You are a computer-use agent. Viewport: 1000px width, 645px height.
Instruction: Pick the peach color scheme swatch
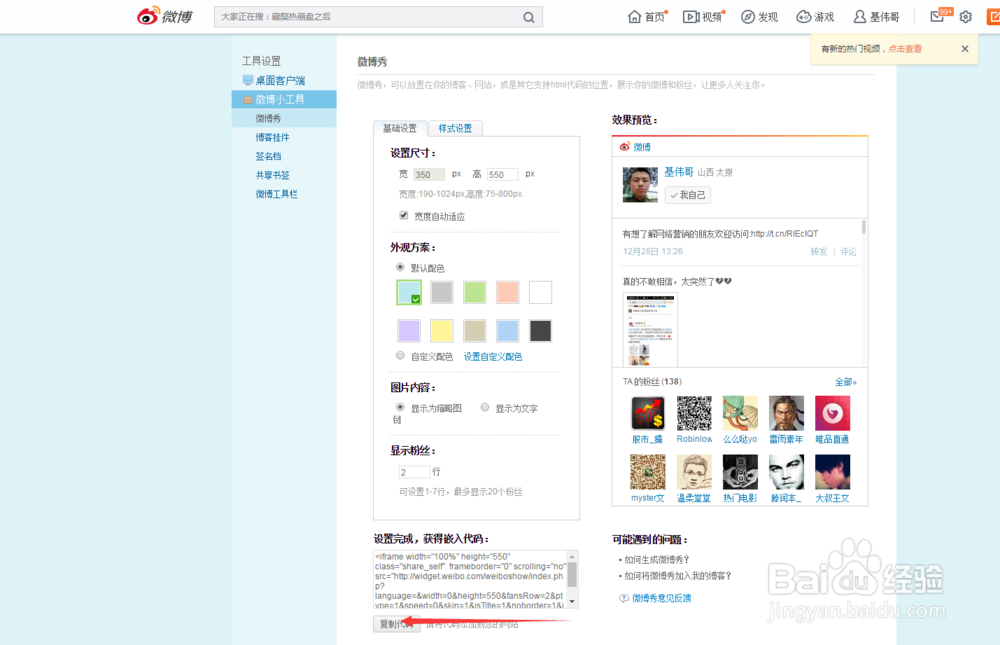coord(508,292)
